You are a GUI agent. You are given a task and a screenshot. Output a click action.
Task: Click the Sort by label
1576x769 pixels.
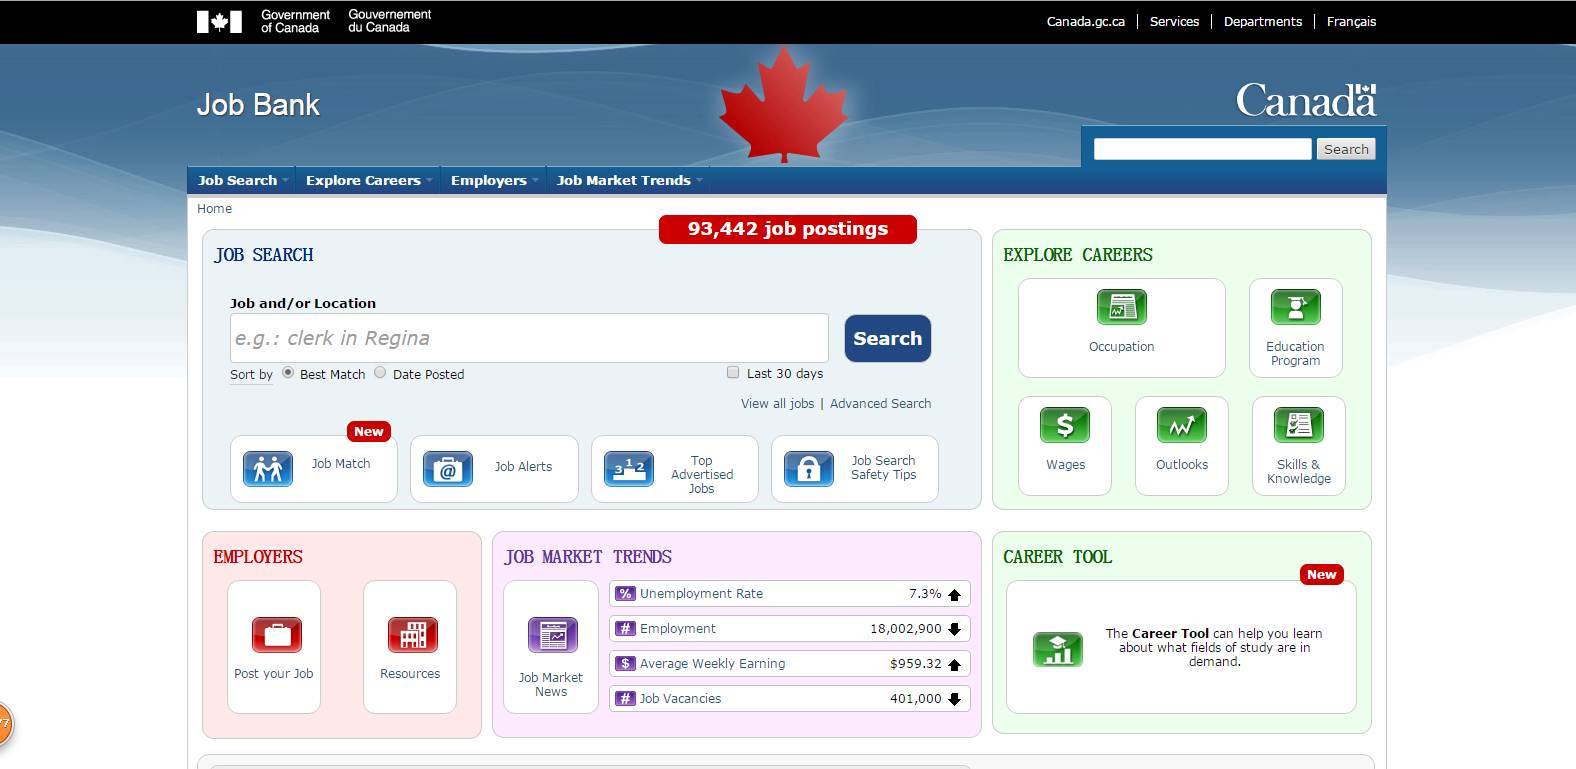pos(251,374)
